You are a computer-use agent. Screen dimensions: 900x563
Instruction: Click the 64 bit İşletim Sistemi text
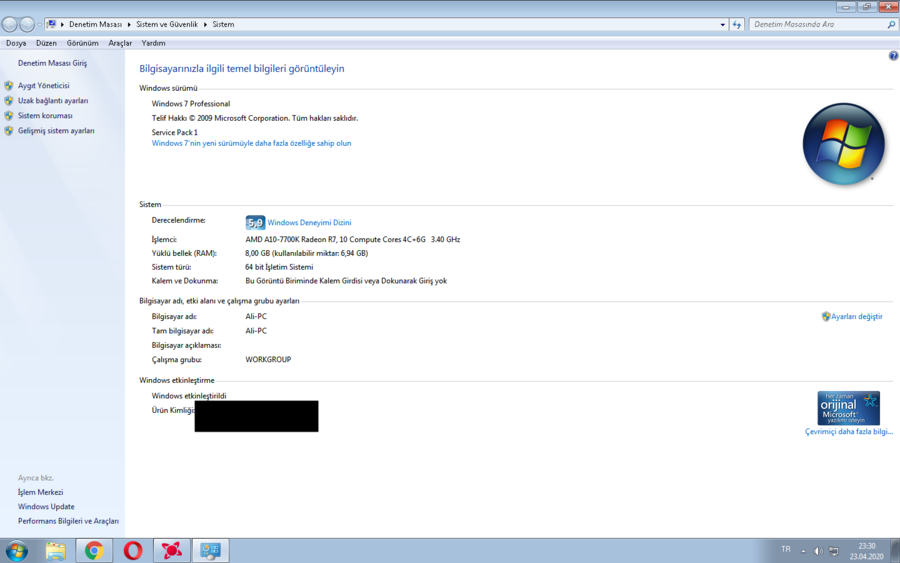pos(279,267)
